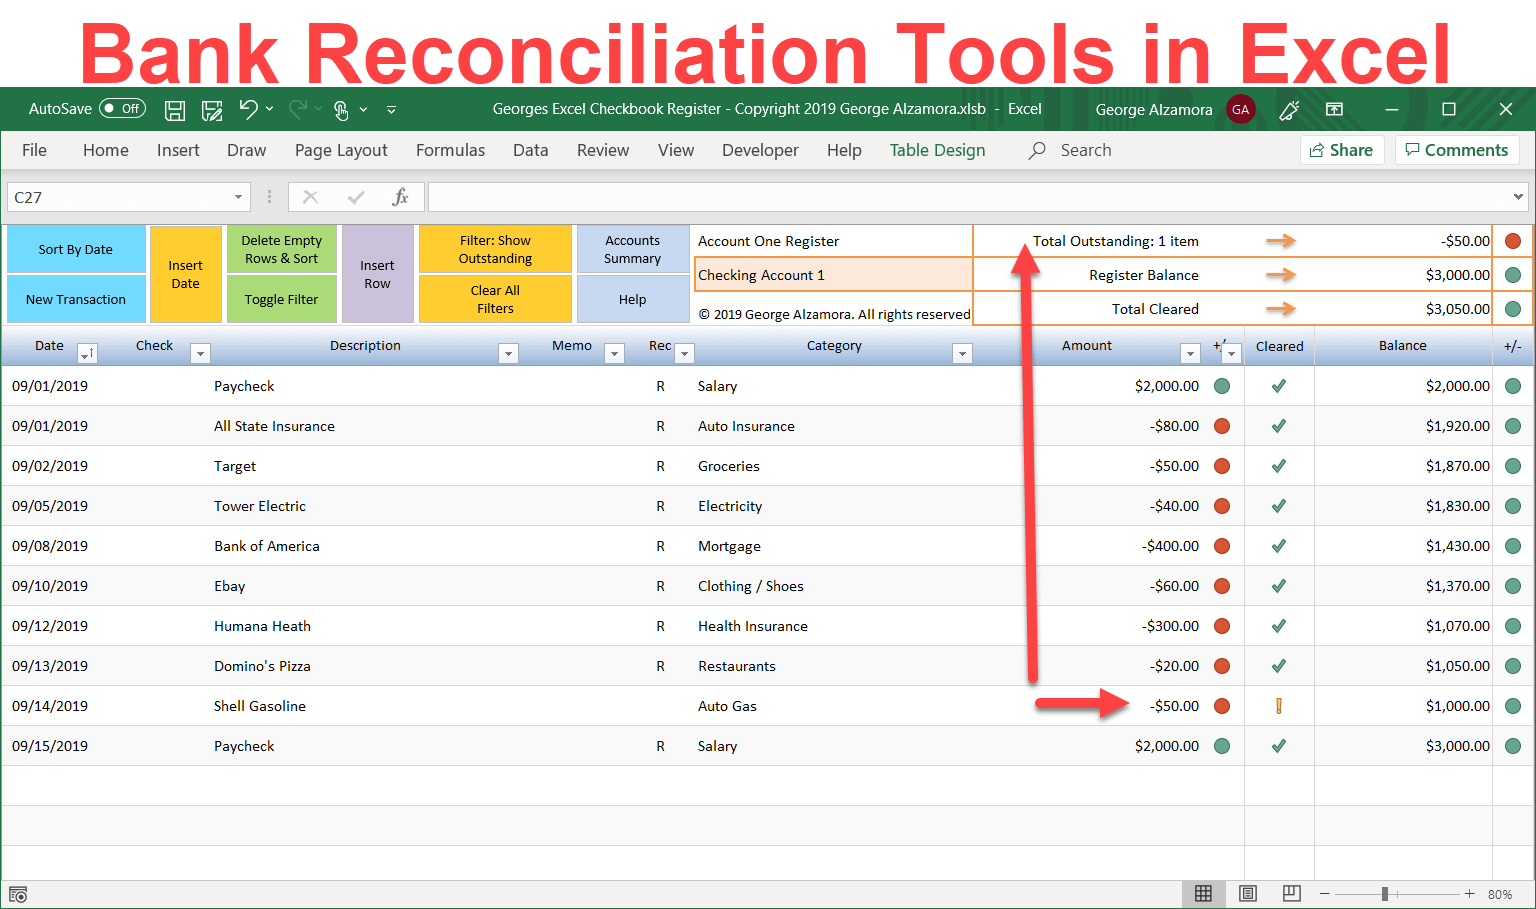Expand the Name Box dropdown arrow
Screen dimensions: 1536x909
tap(238, 197)
